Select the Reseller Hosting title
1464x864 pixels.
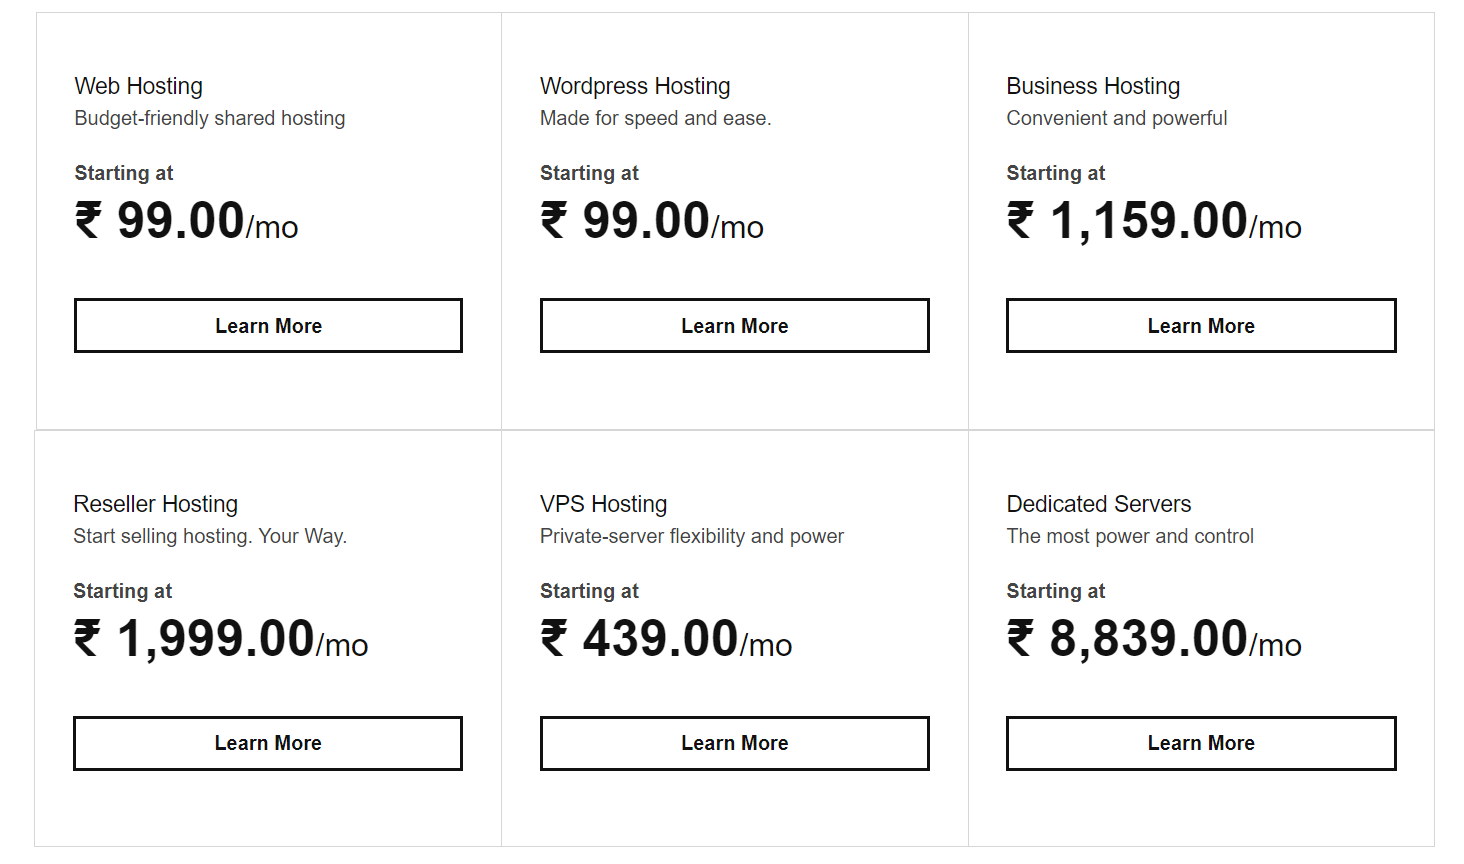[x=156, y=504]
